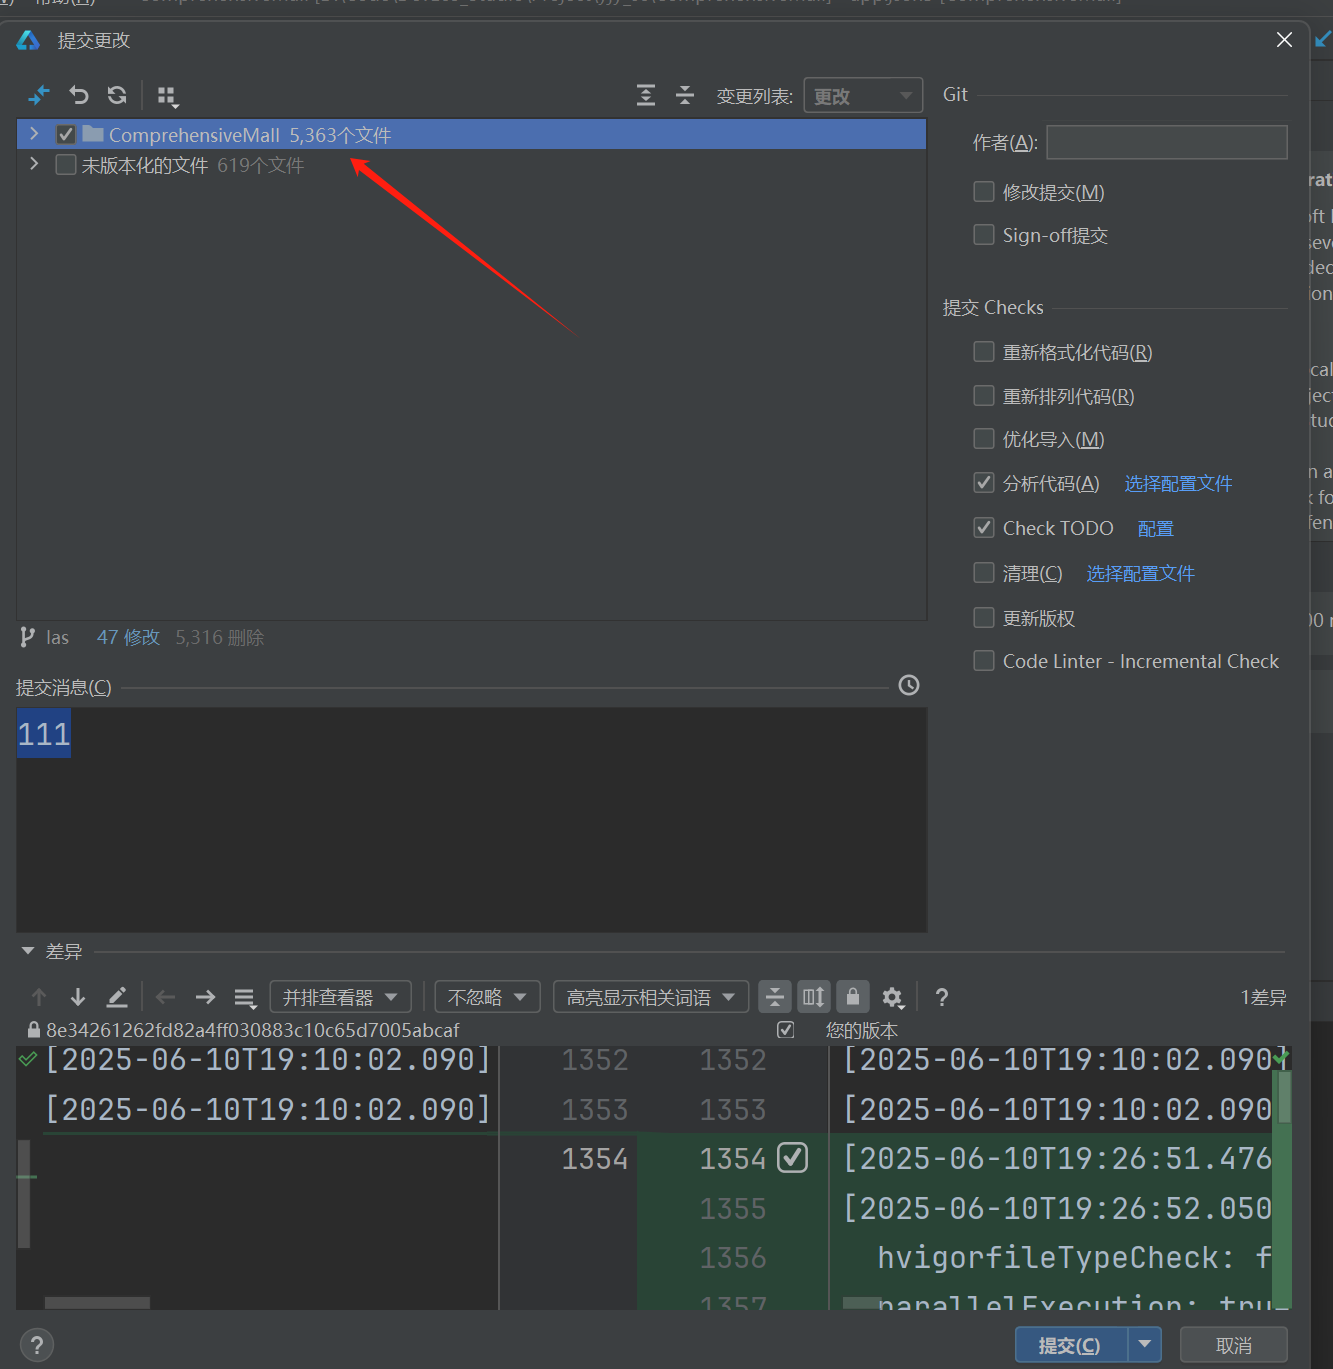Enable the amend commit checkbox
The image size is (1333, 1369).
[984, 192]
